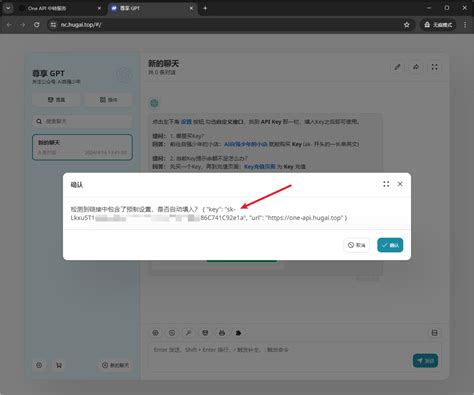The width and height of the screenshot is (474, 395).
Task: Close the One API browser tab
Action: click(99, 8)
